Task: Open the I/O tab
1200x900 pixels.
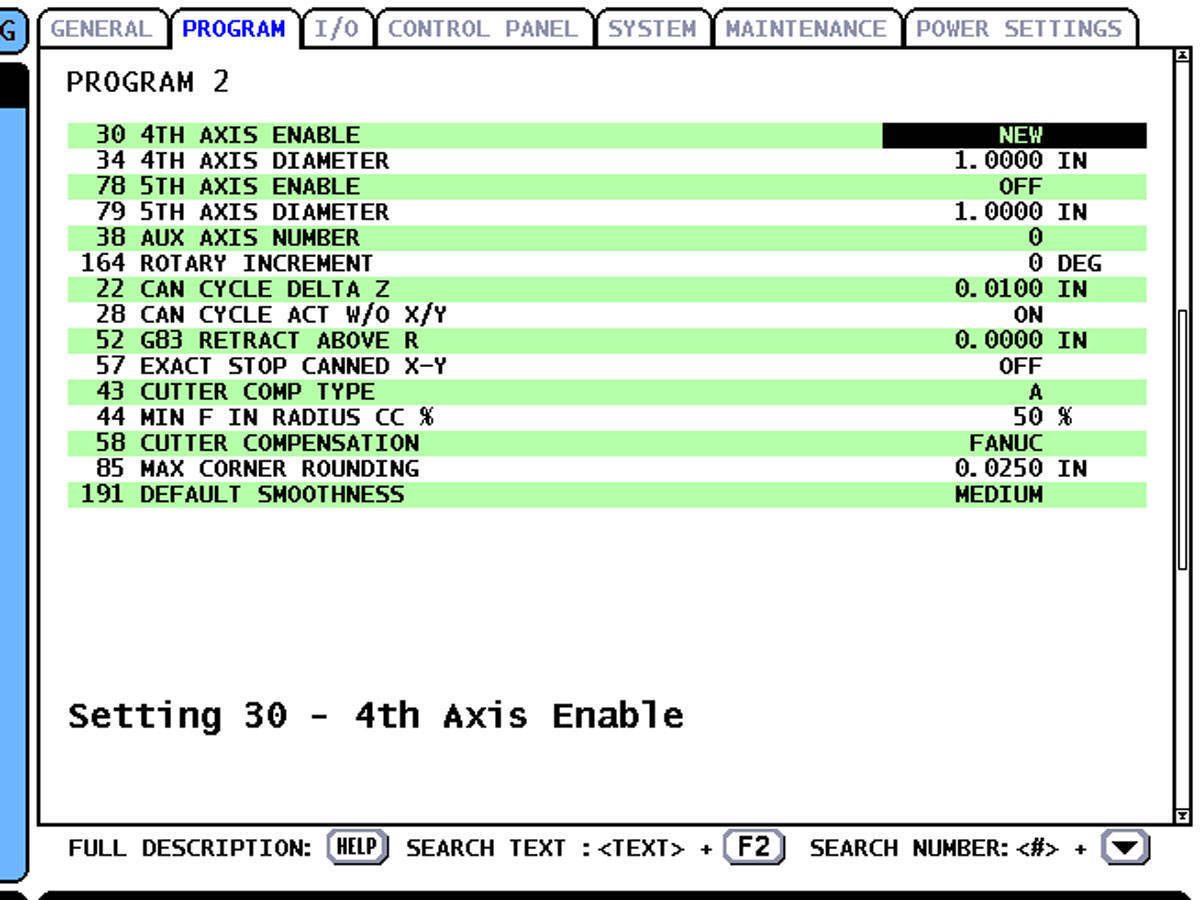Action: [x=336, y=29]
